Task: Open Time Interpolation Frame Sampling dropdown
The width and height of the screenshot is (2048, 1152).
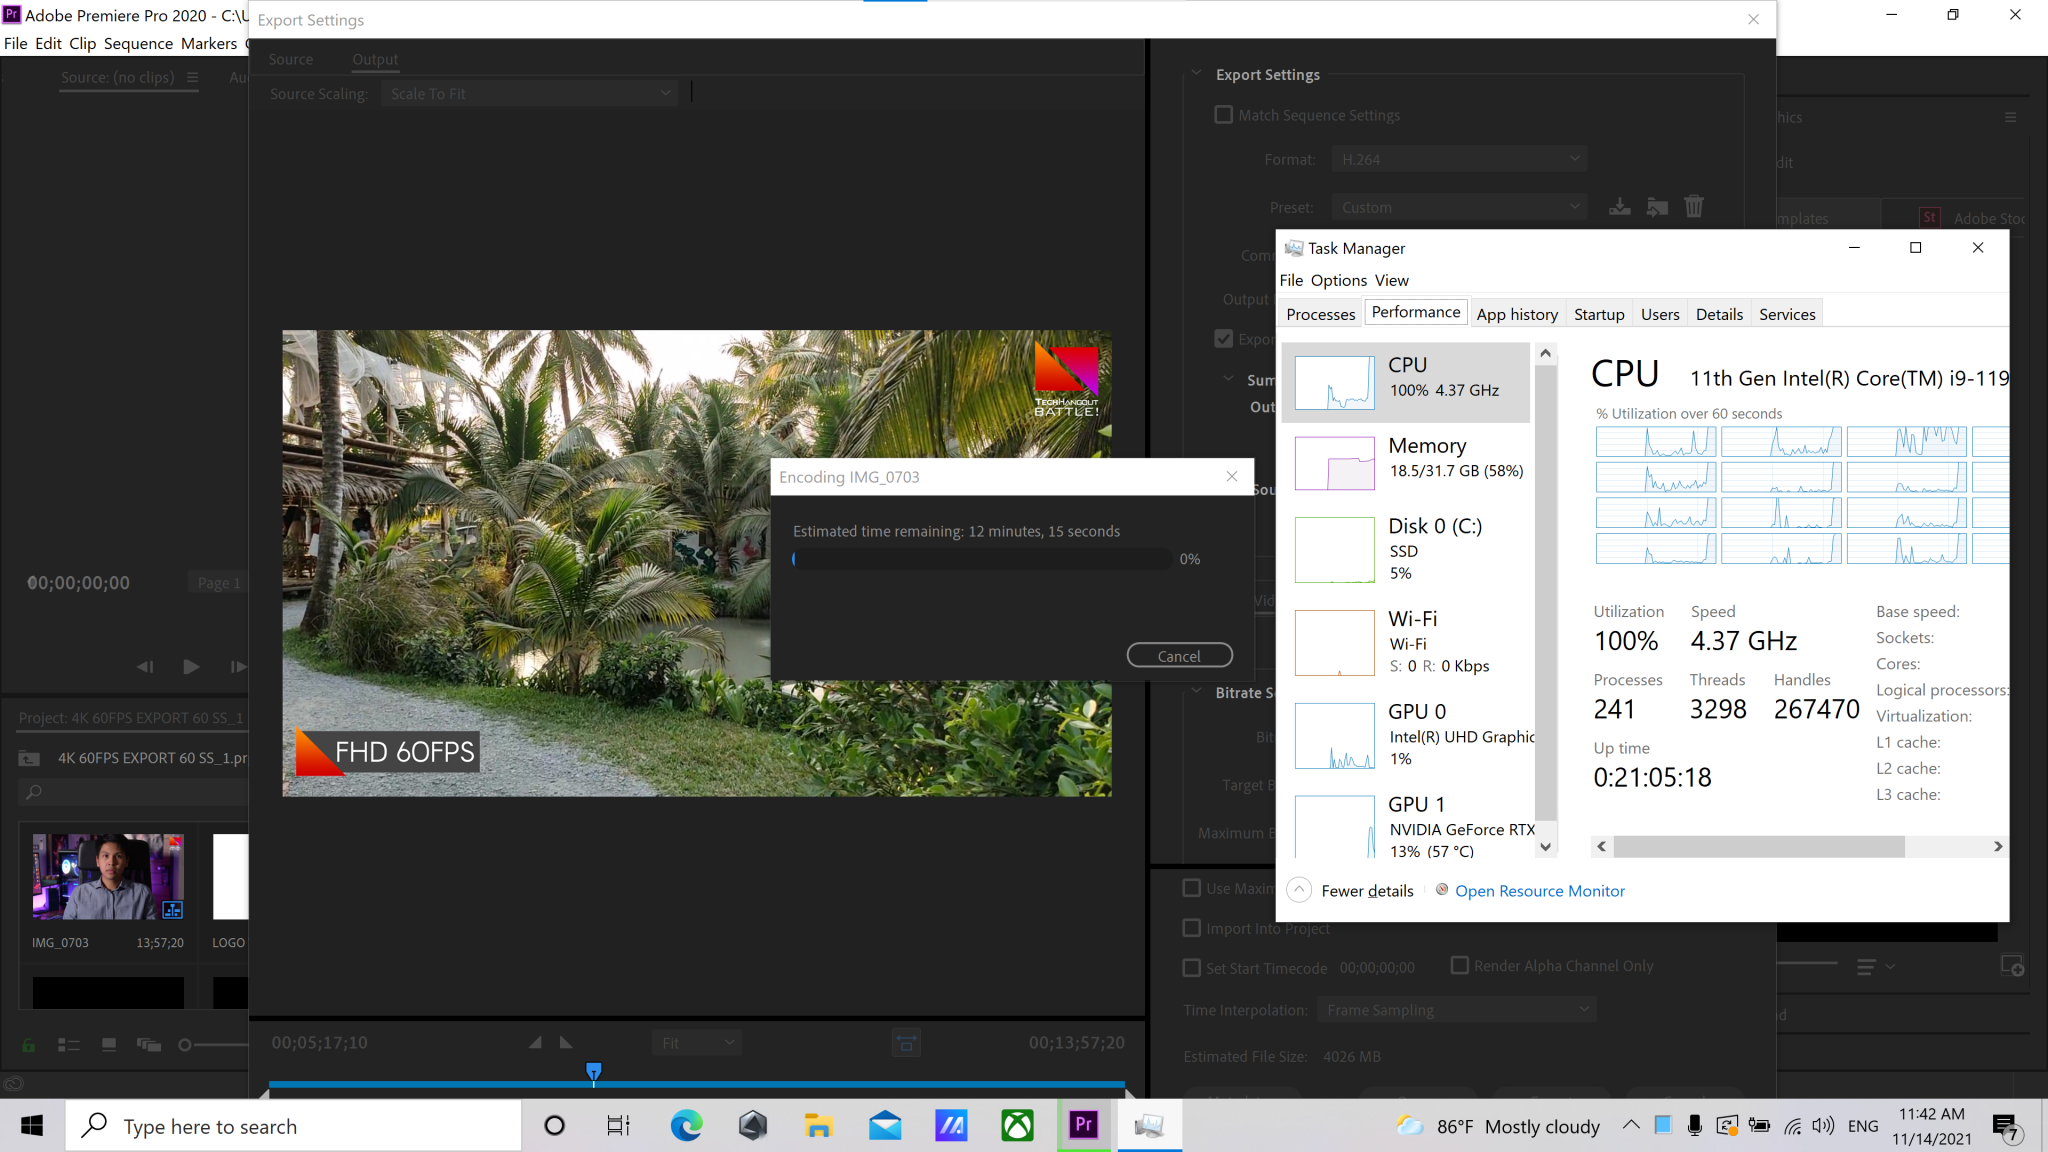Action: (x=1456, y=1010)
